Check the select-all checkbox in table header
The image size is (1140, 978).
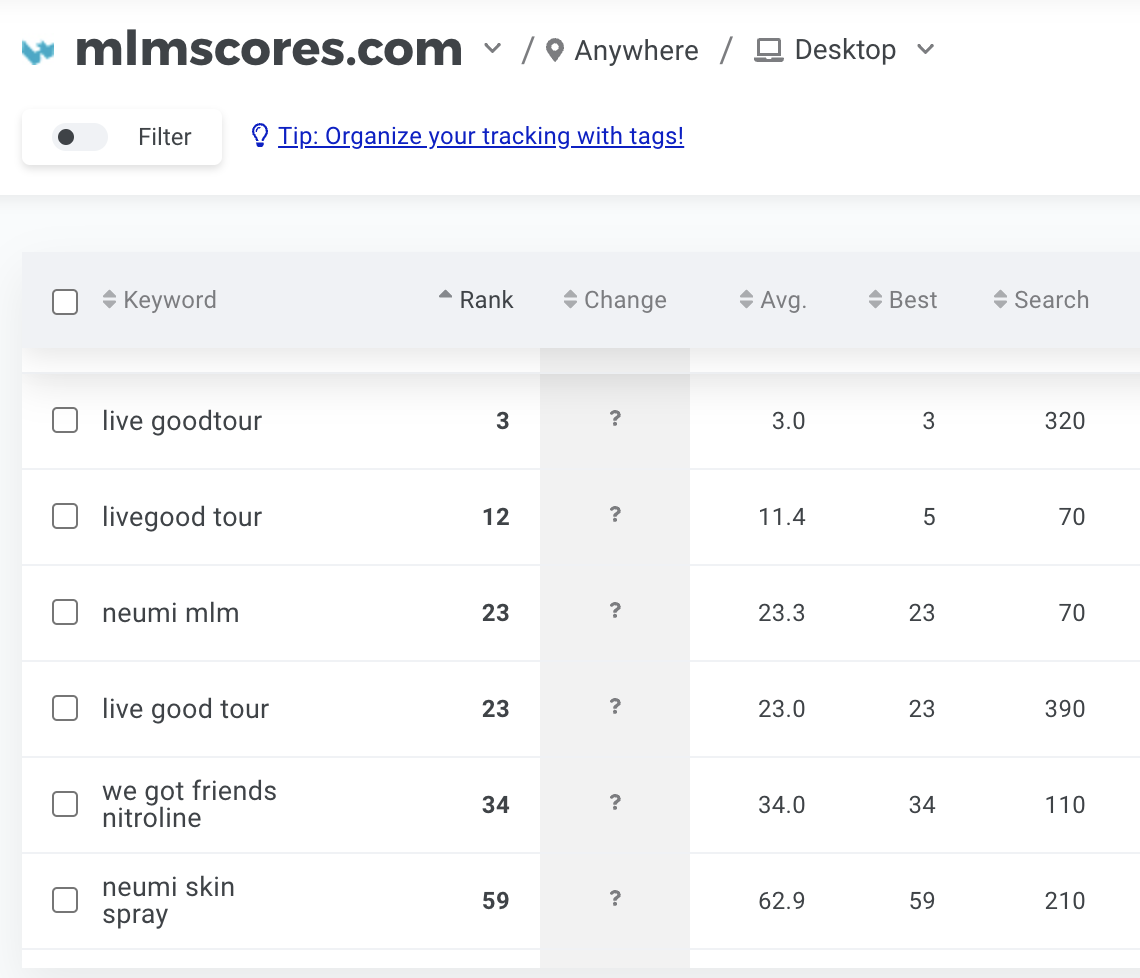click(65, 302)
